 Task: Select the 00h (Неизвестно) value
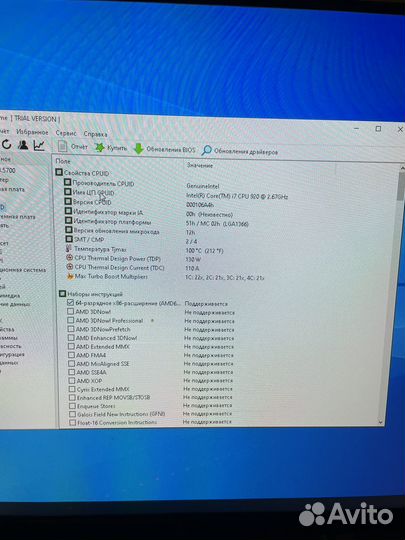[x=209, y=214]
